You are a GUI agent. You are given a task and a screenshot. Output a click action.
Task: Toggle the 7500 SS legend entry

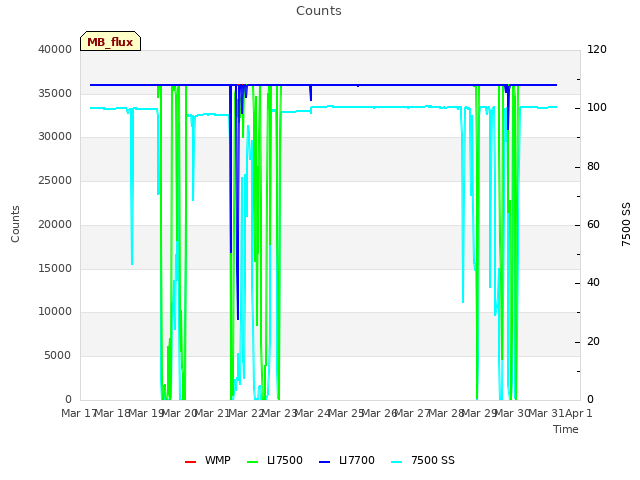(423, 460)
